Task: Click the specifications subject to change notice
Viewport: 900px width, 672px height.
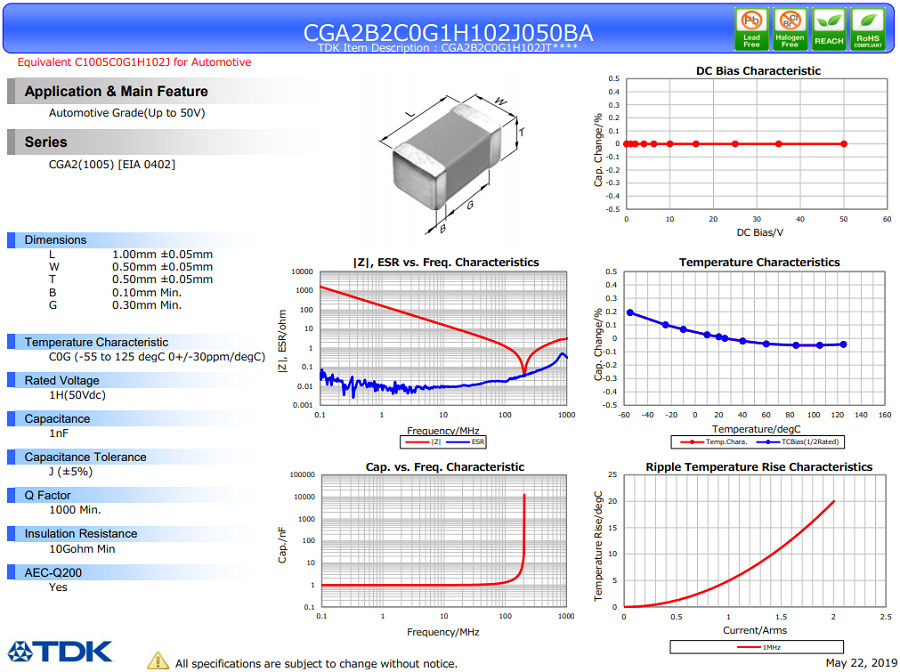Action: click(x=316, y=664)
